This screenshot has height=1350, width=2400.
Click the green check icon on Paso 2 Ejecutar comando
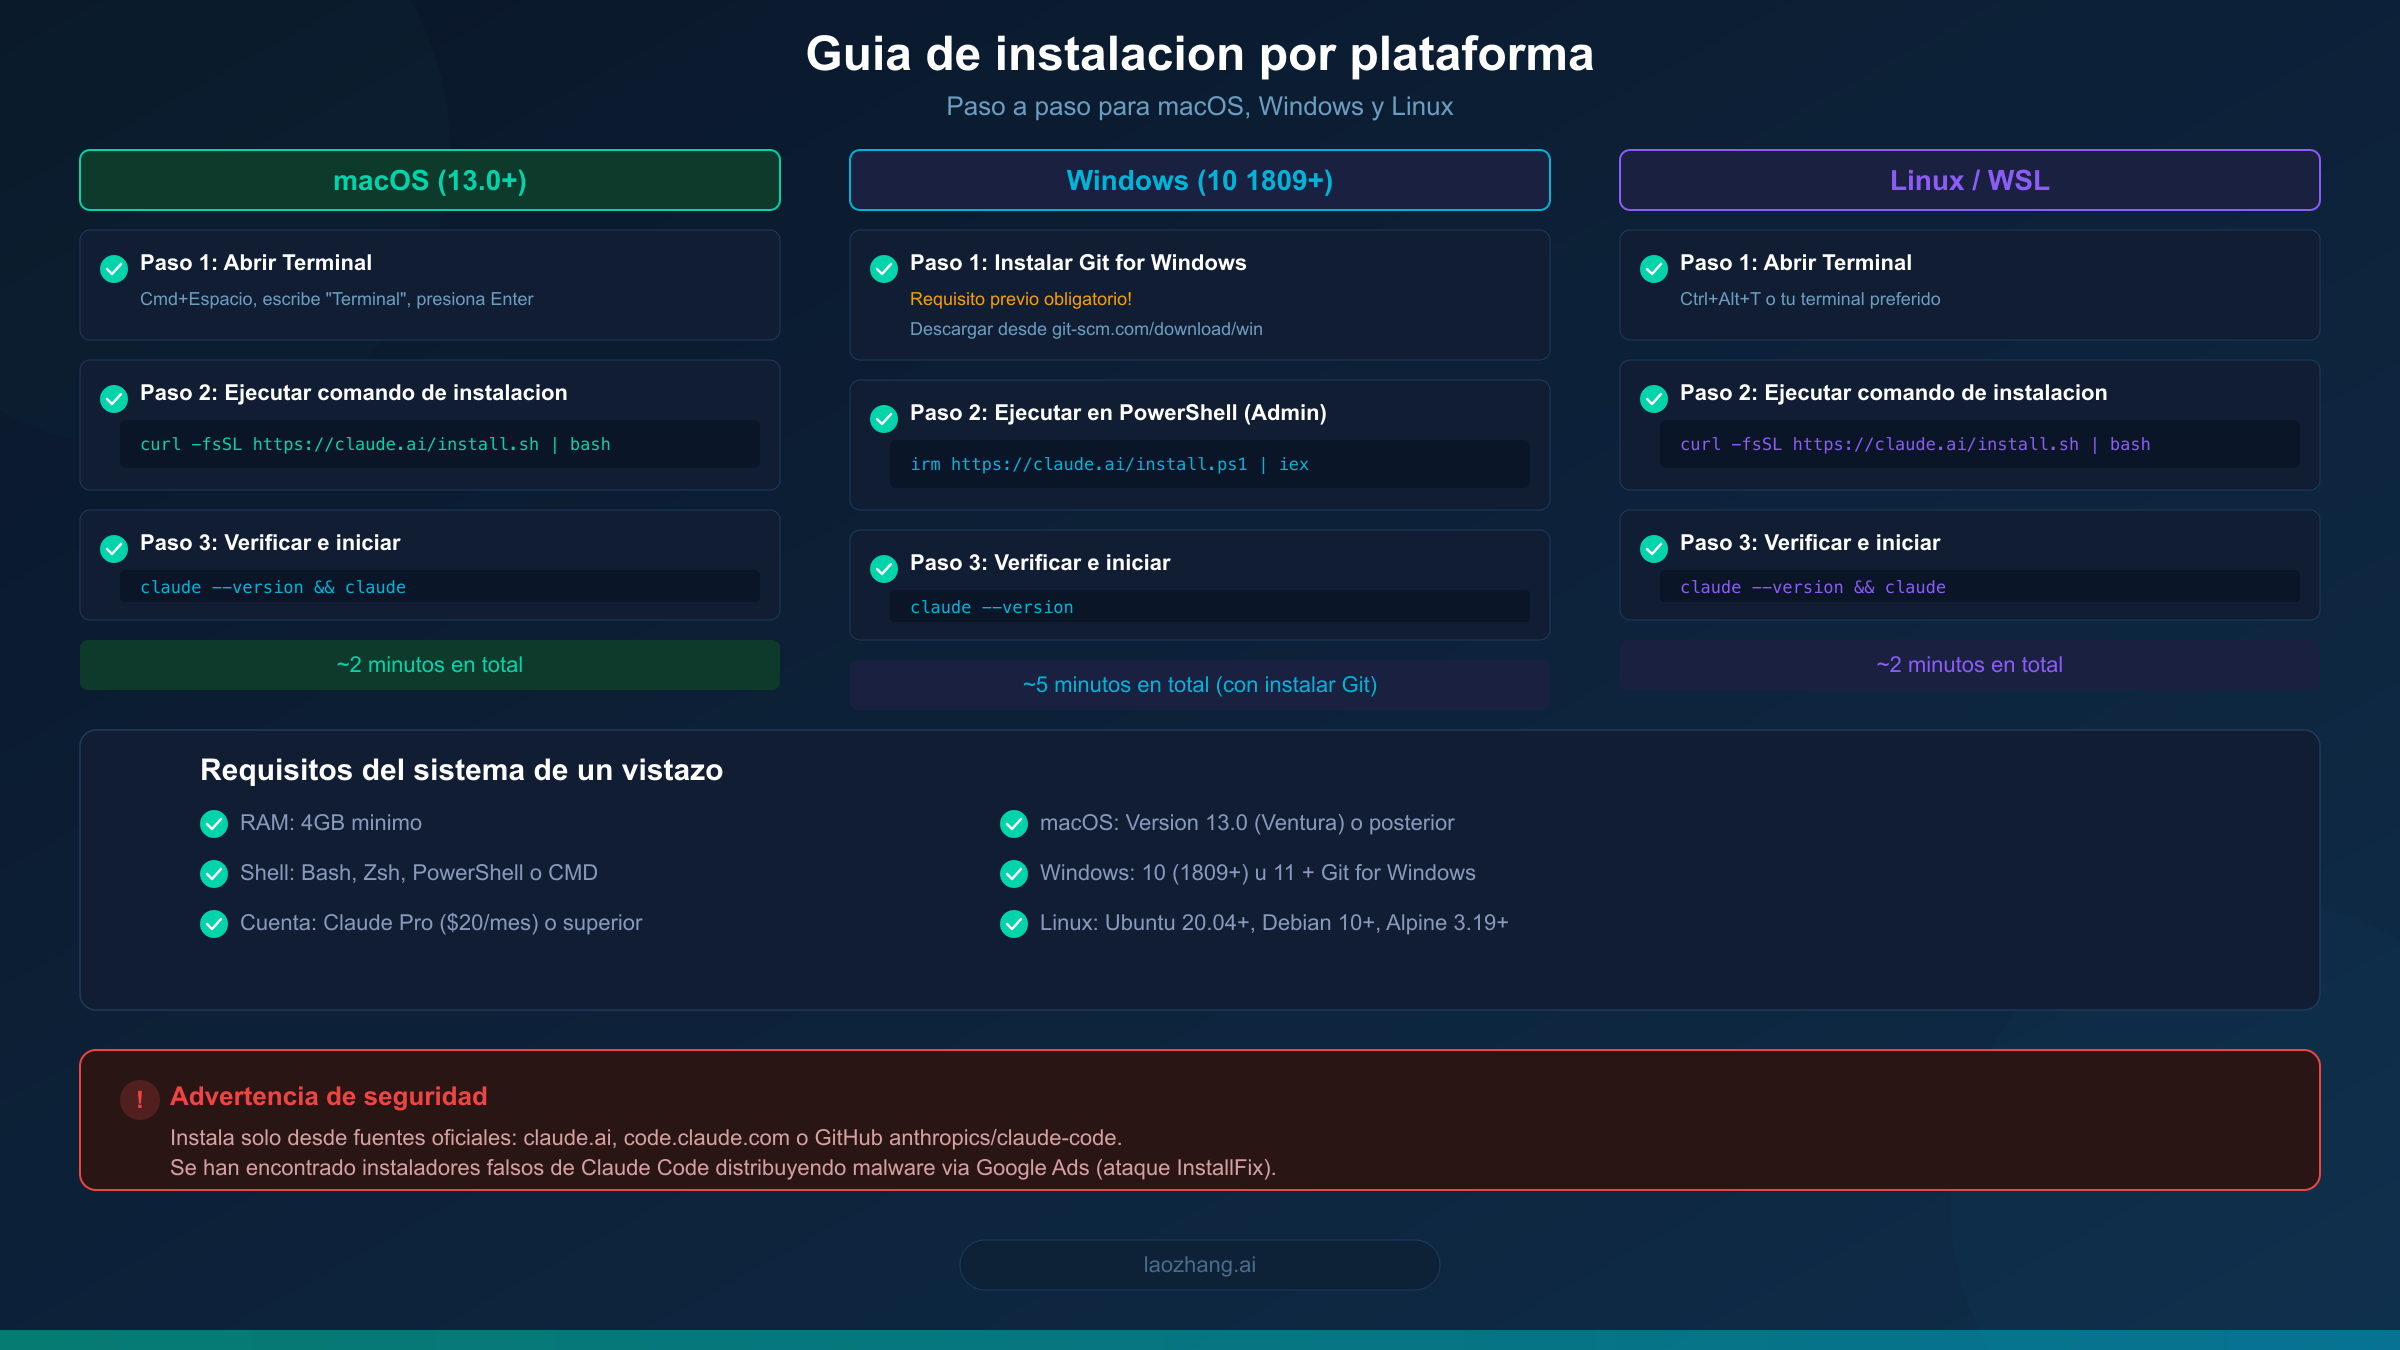114,398
